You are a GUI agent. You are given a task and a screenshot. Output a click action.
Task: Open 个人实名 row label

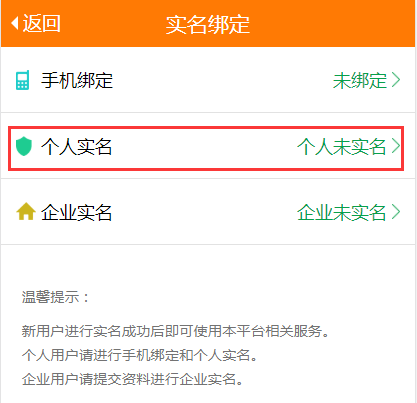pos(76,146)
